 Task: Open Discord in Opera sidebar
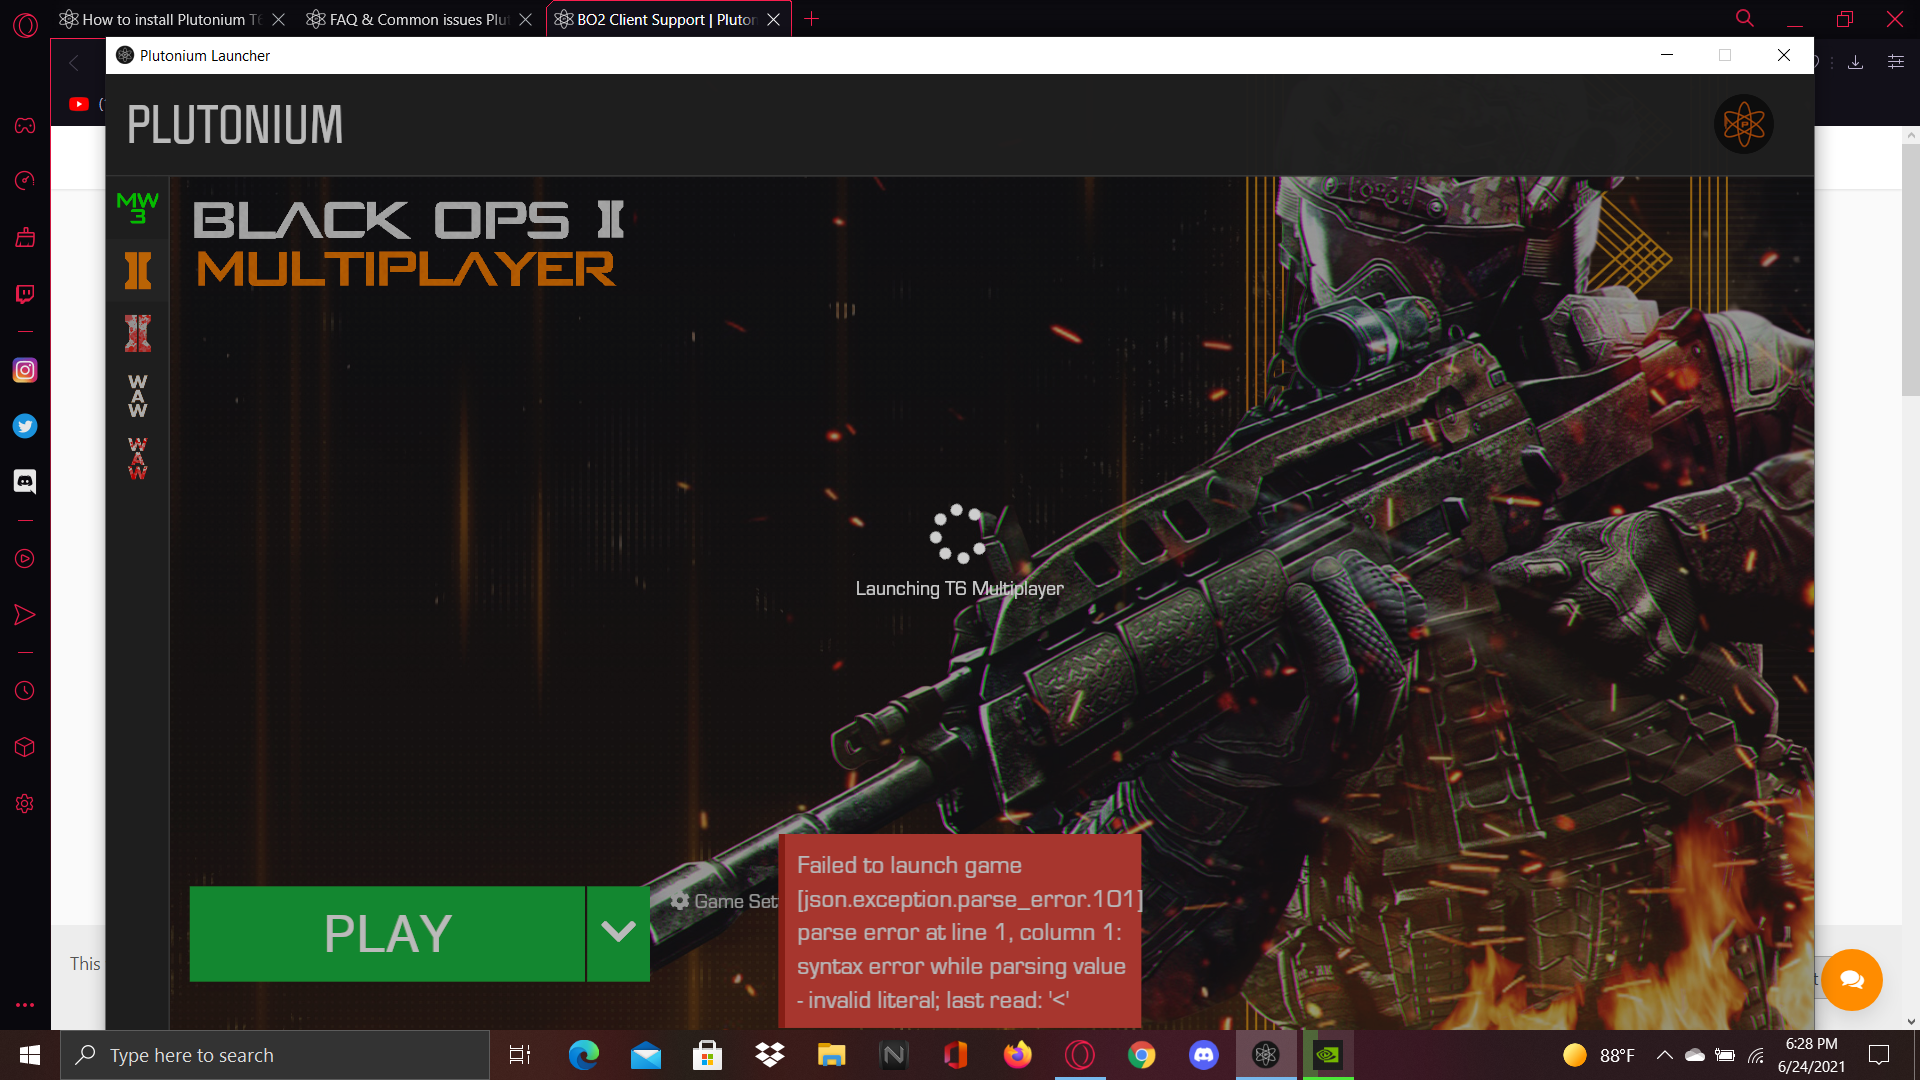(25, 482)
